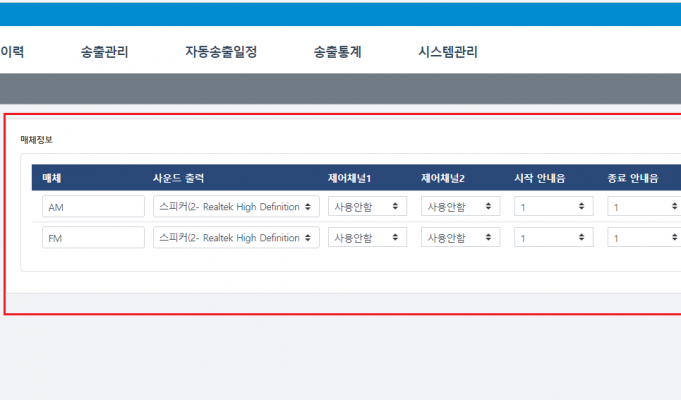Click the 종료 안내음 column header
Screen dimensions: 681x400
(633, 178)
